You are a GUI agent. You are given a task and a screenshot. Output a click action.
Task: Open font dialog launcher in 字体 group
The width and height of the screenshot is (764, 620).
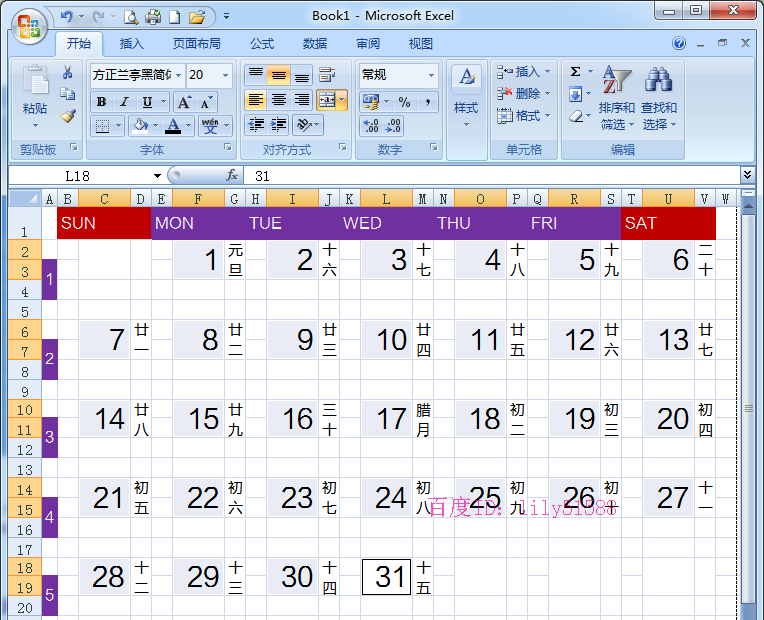pyautogui.click(x=228, y=147)
